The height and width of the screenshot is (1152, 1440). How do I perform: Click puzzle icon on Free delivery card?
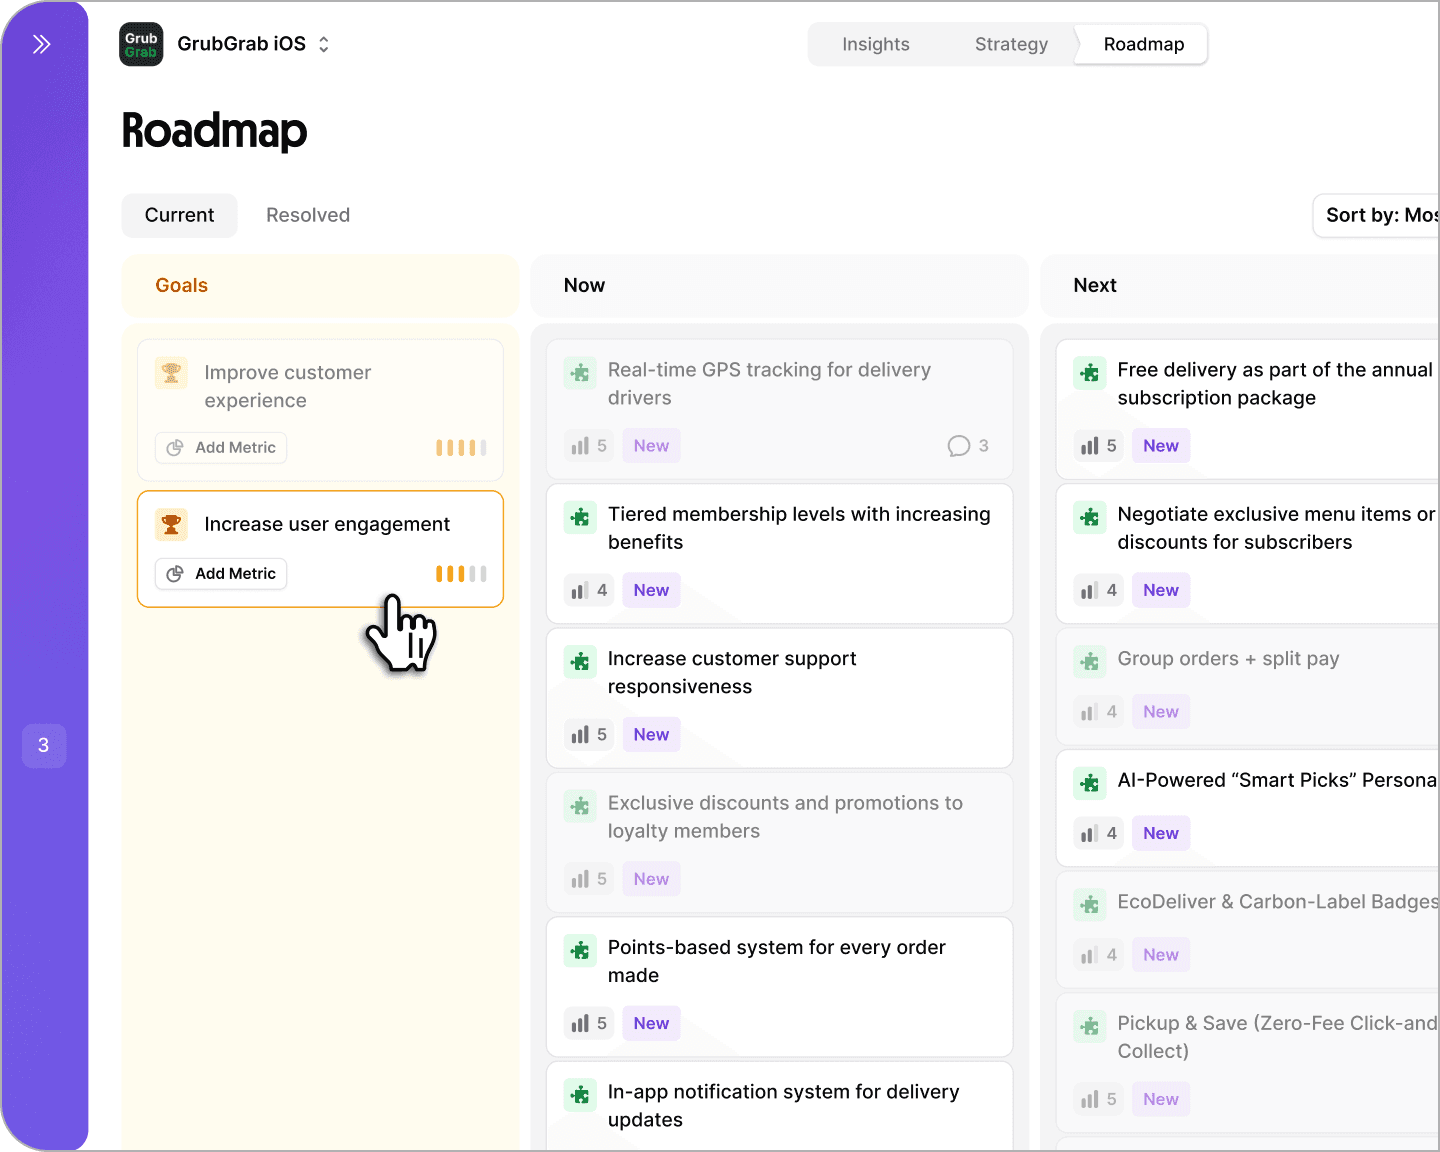pyautogui.click(x=1090, y=373)
